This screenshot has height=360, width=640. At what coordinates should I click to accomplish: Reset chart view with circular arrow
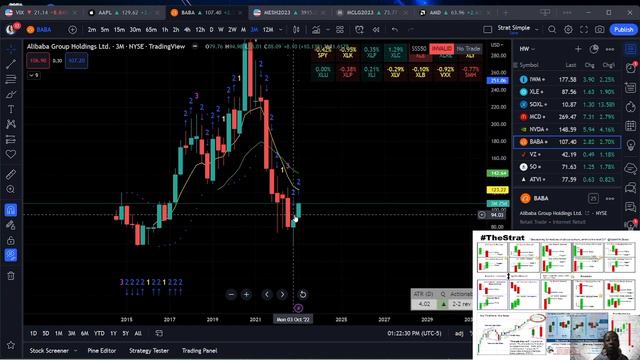[x=302, y=294]
